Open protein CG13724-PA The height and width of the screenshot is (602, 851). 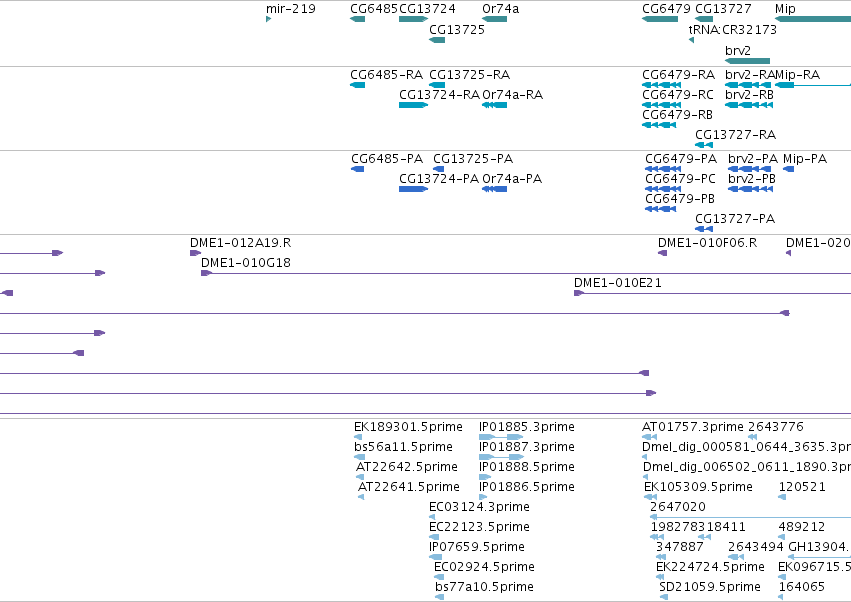click(x=439, y=179)
